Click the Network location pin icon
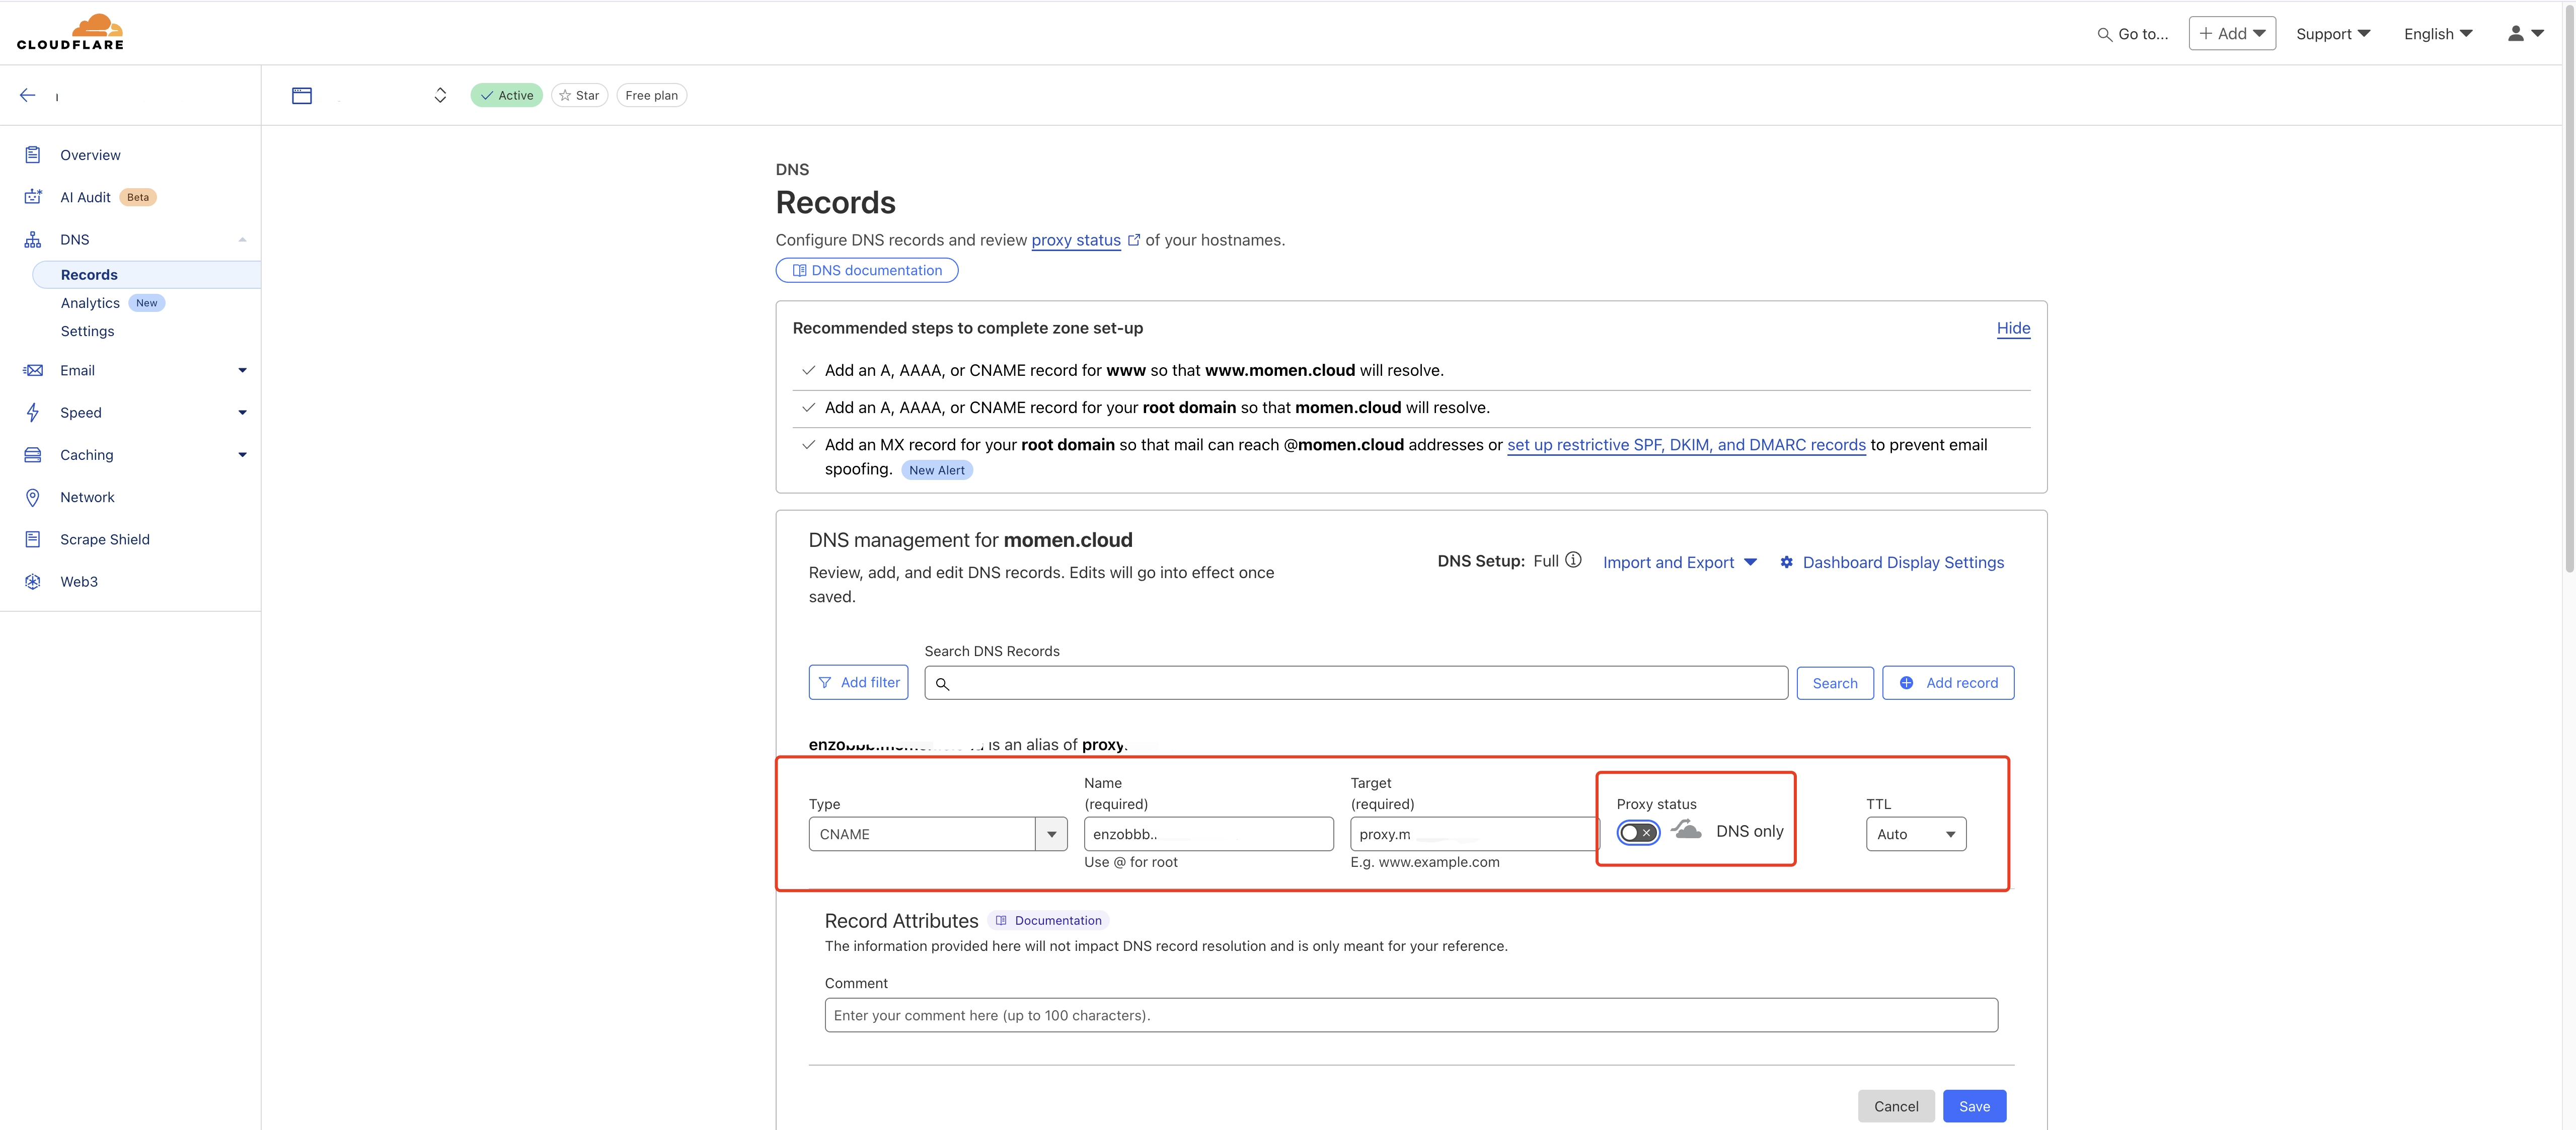The height and width of the screenshot is (1130, 2576). pos(33,497)
